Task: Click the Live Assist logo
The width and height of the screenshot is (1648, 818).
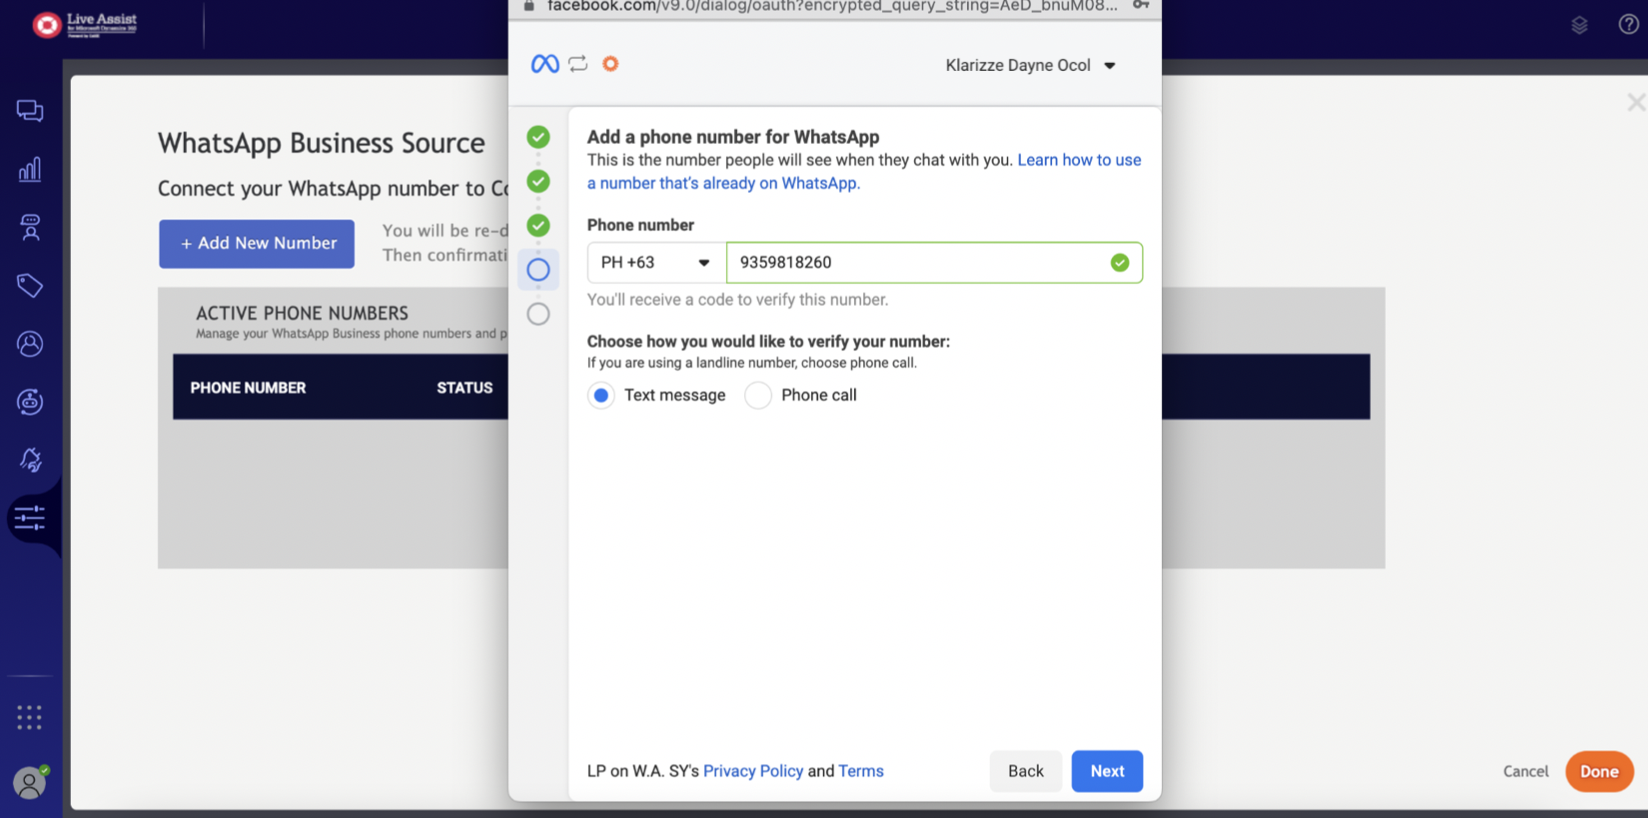Action: [x=85, y=24]
